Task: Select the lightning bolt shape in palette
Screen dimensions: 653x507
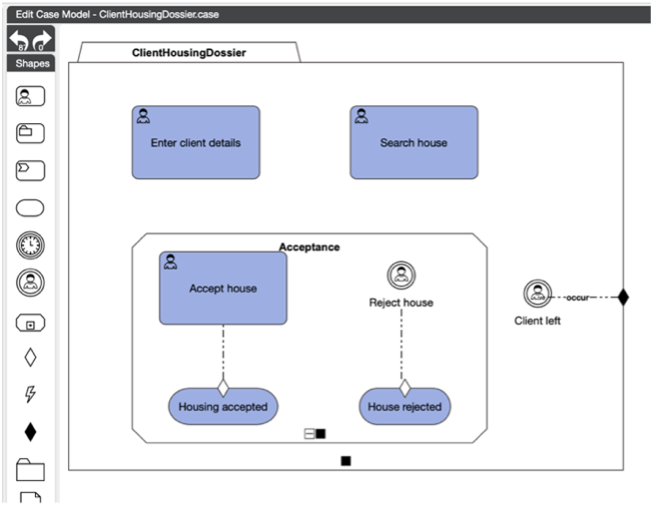Action: pos(30,394)
